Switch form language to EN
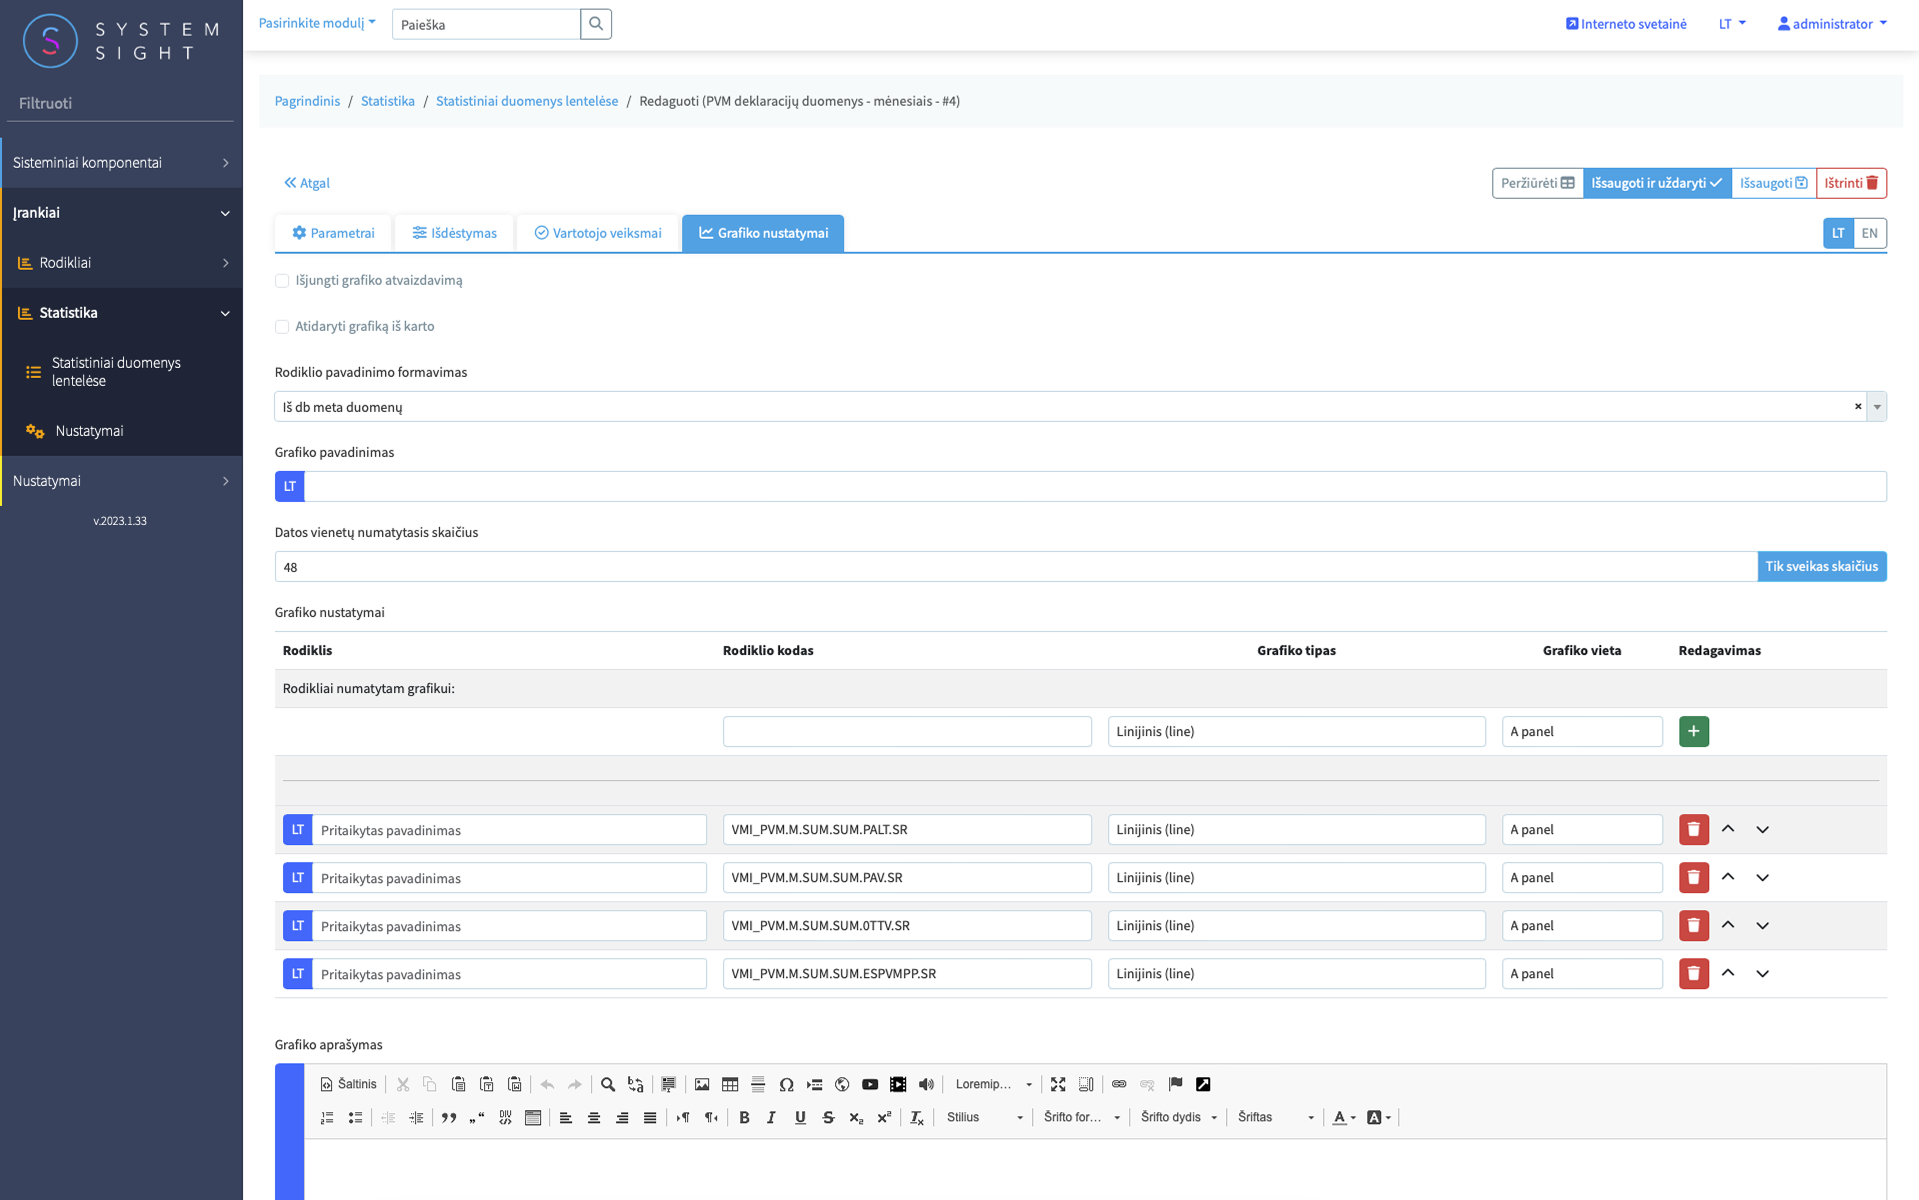 click(x=1869, y=233)
